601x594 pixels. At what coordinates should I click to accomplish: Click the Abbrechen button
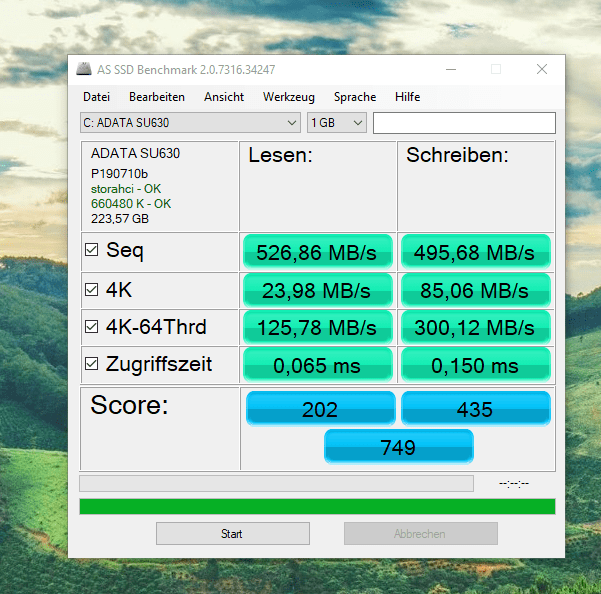421,533
